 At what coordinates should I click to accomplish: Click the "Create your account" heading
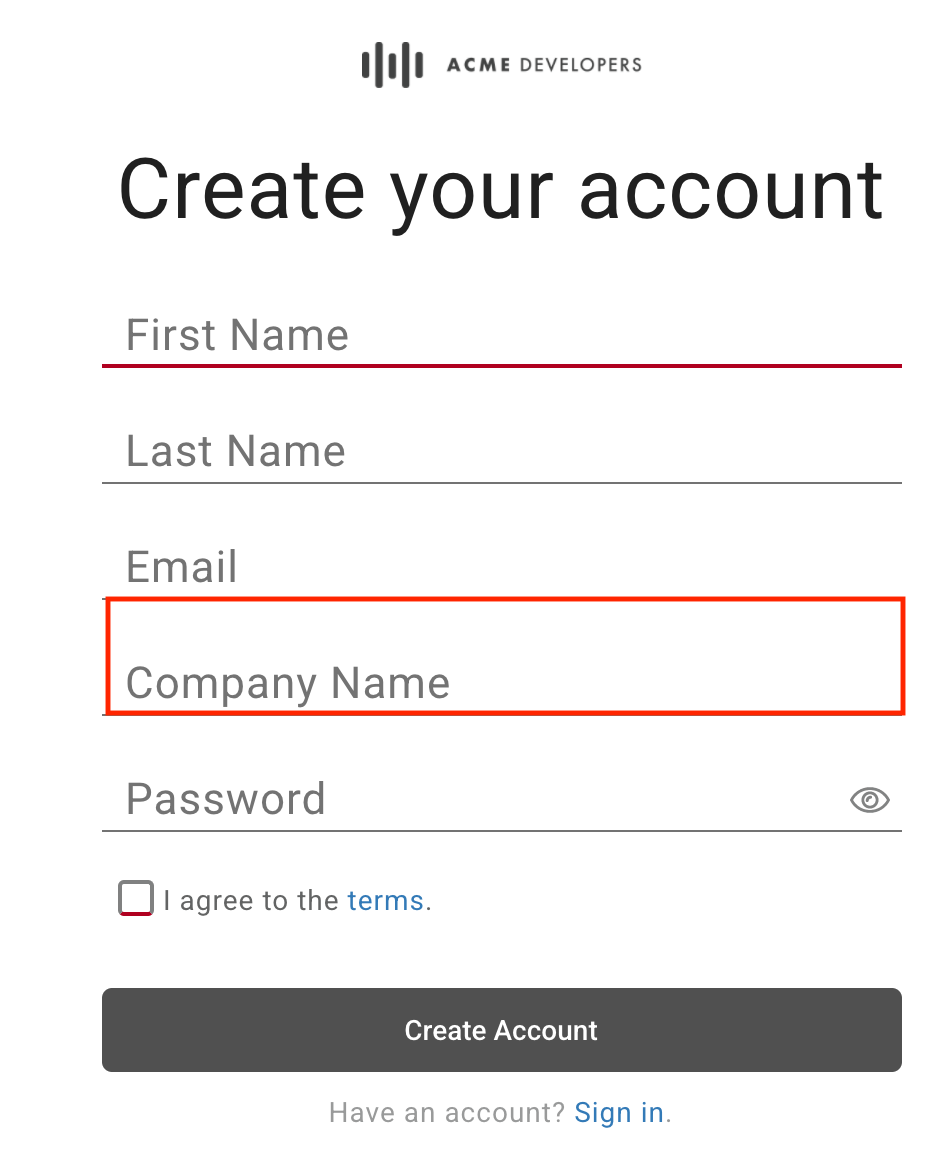pos(500,189)
